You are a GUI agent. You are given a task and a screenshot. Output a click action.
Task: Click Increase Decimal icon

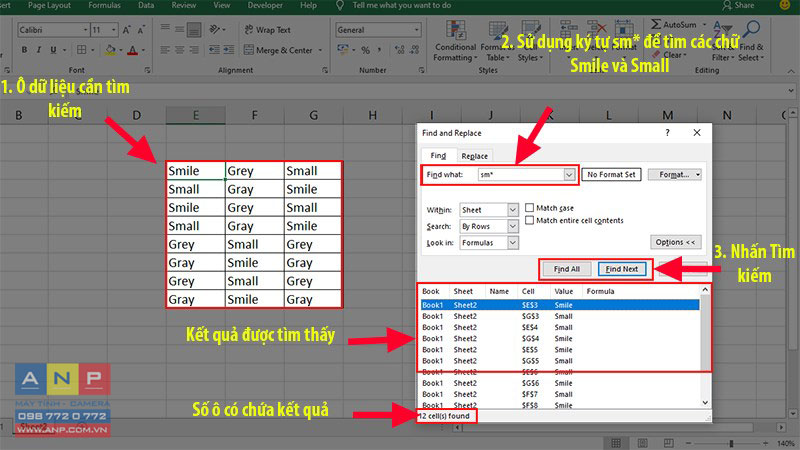[x=399, y=50]
